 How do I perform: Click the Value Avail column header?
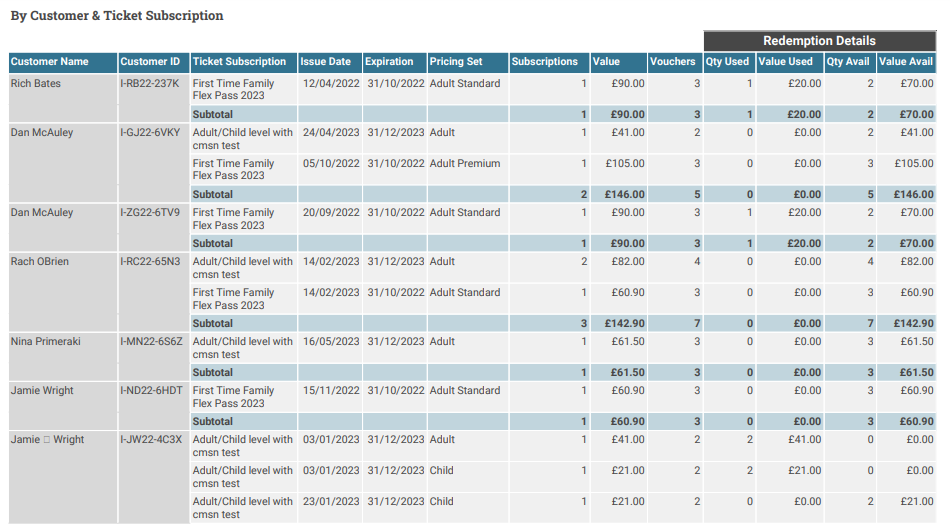point(906,62)
